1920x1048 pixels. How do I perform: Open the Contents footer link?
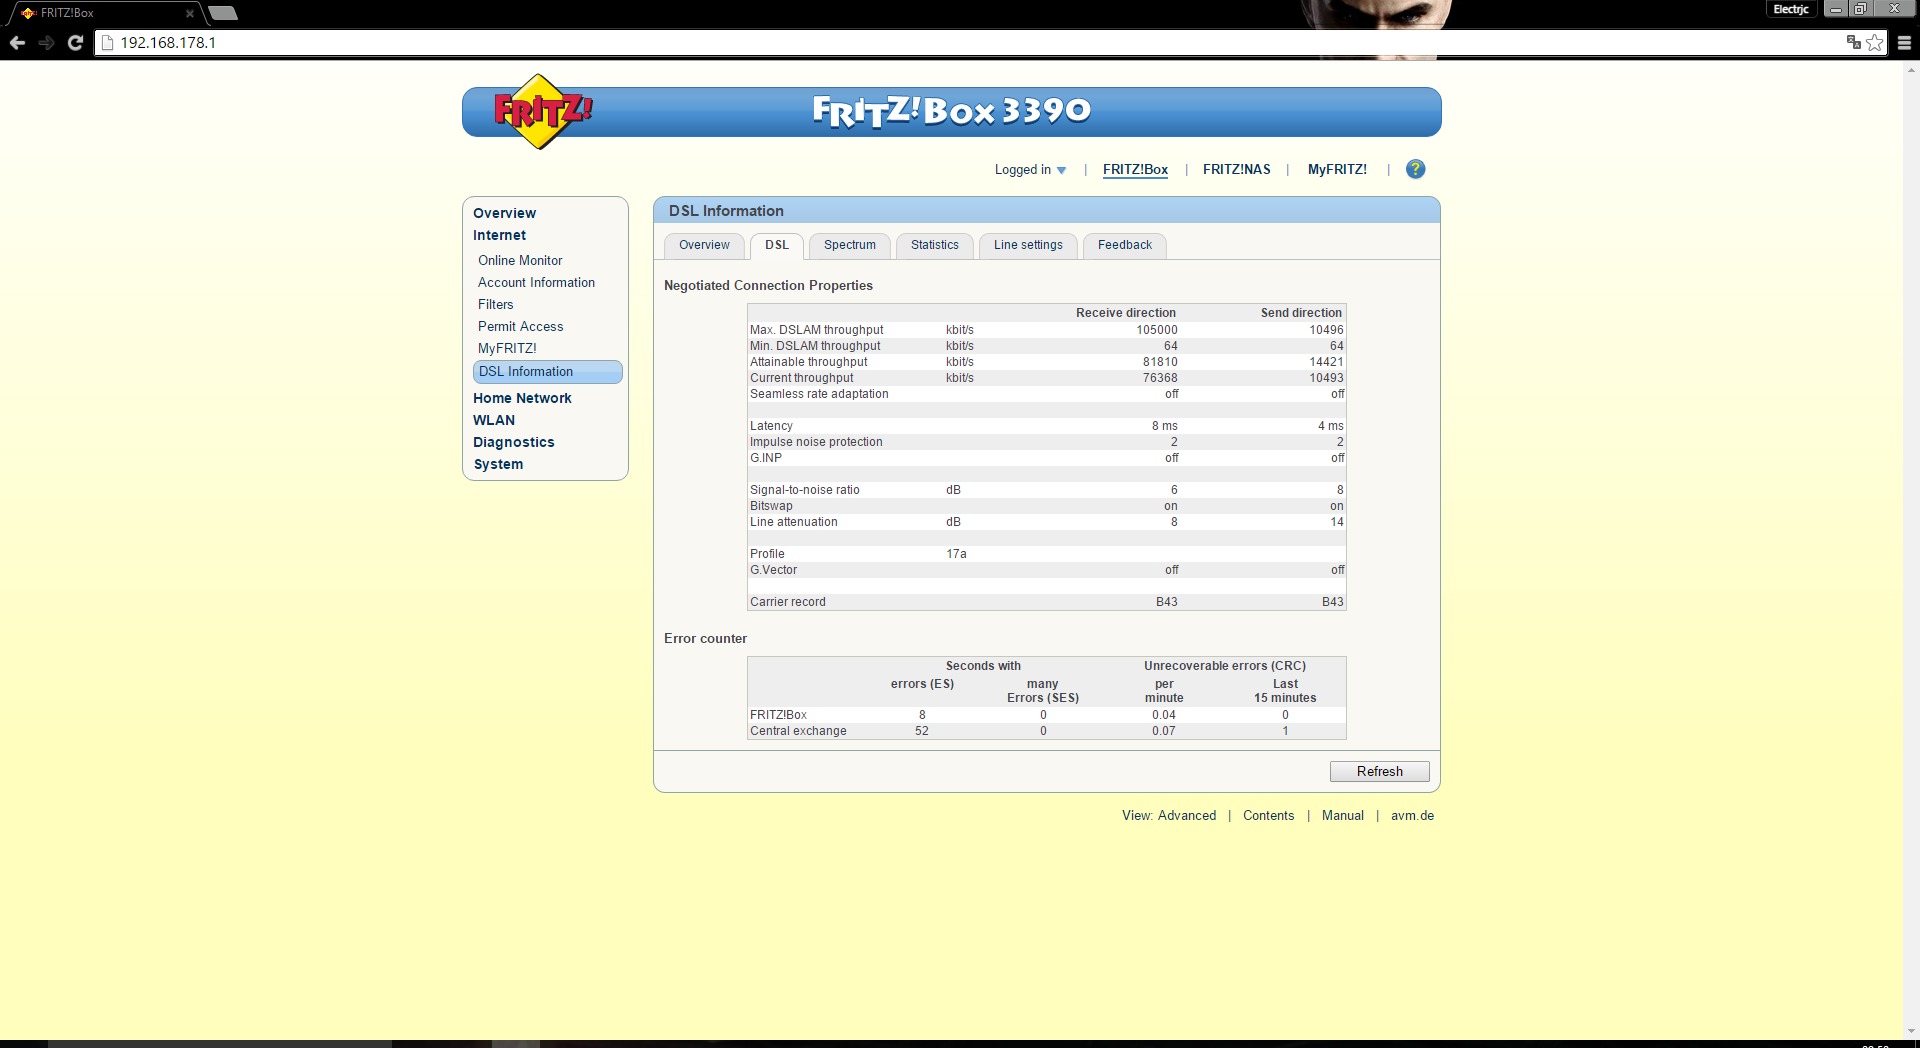(x=1268, y=816)
